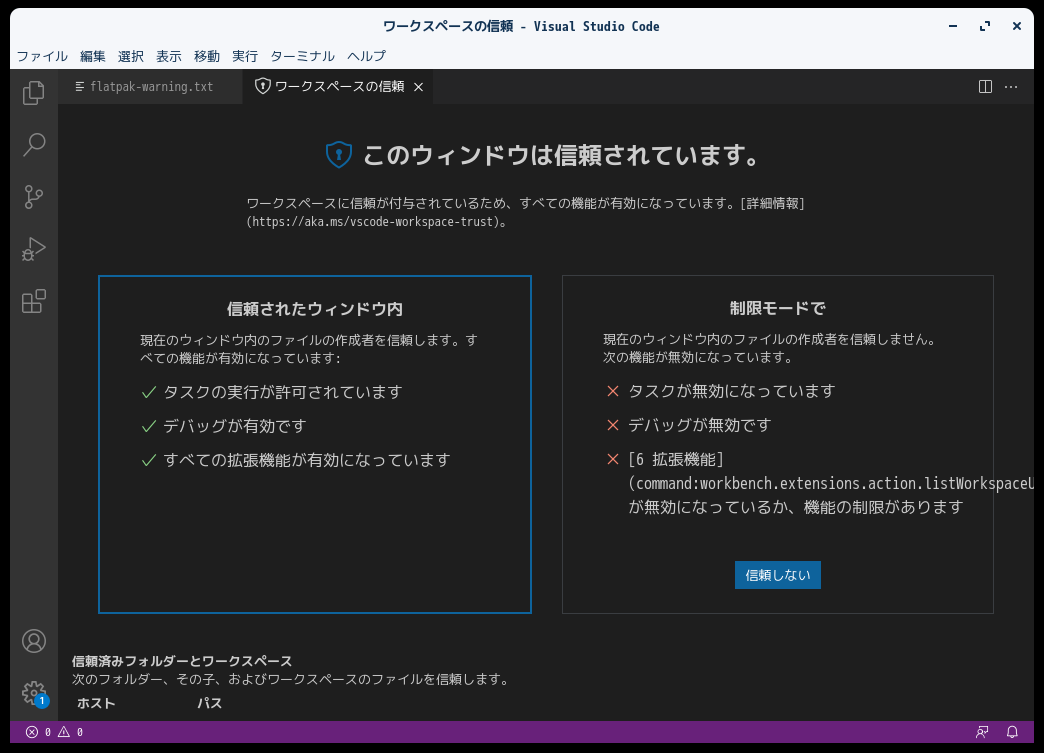The height and width of the screenshot is (753, 1044).
Task: Open the 選択 menu
Action: (x=130, y=56)
